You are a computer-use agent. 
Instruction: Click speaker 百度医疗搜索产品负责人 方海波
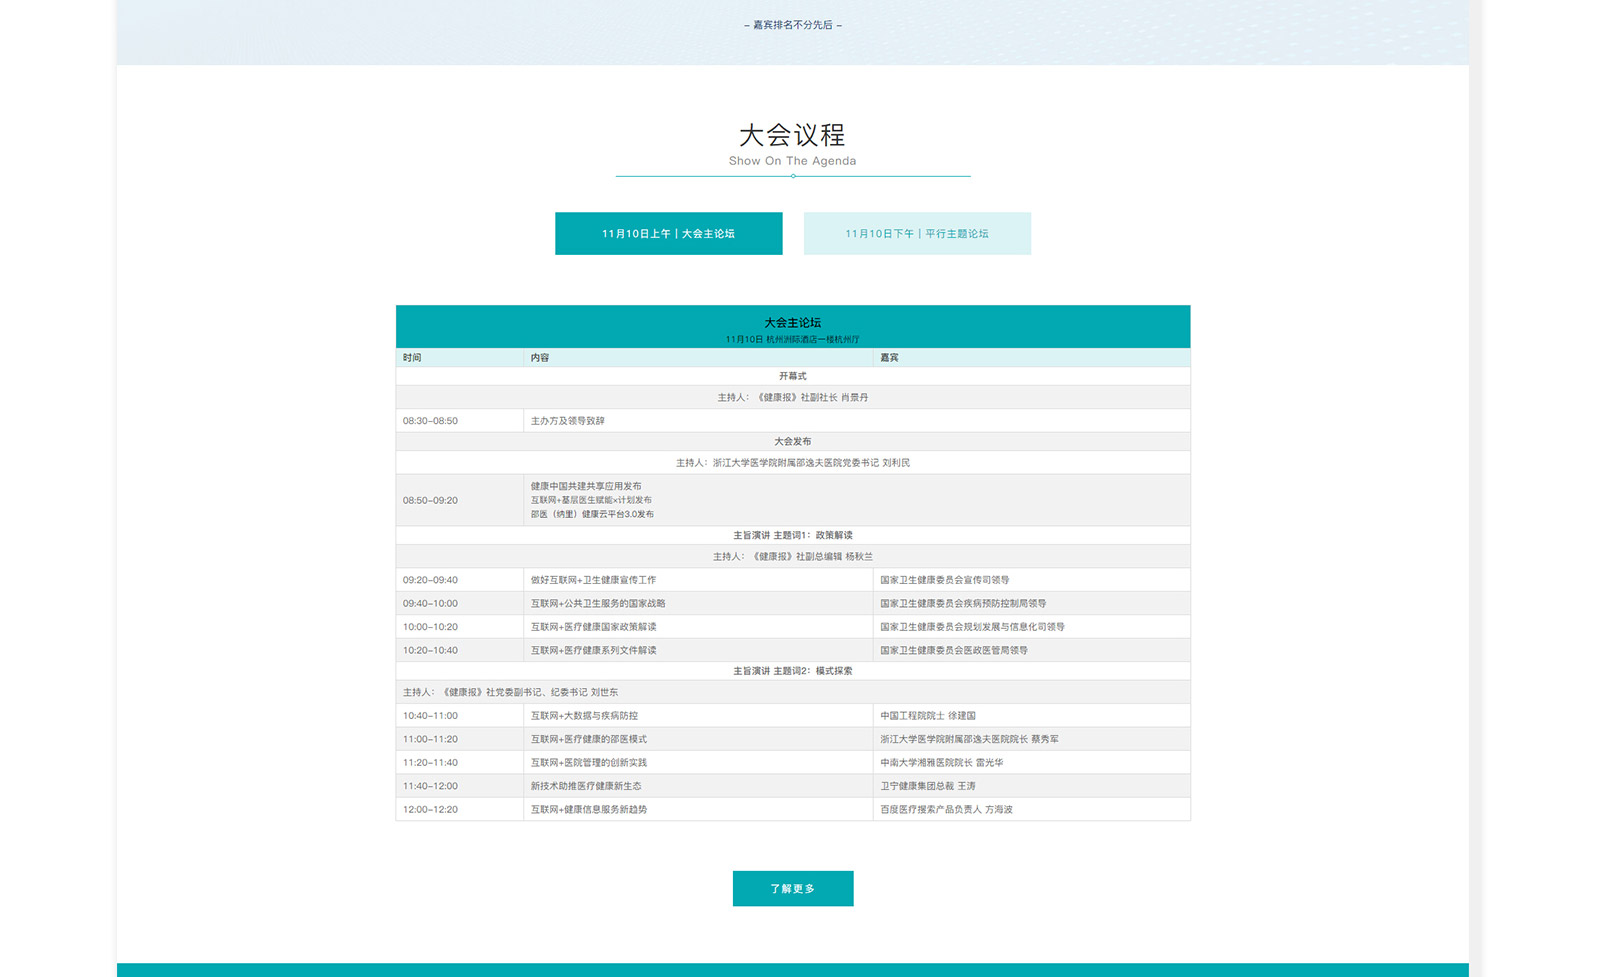click(946, 809)
